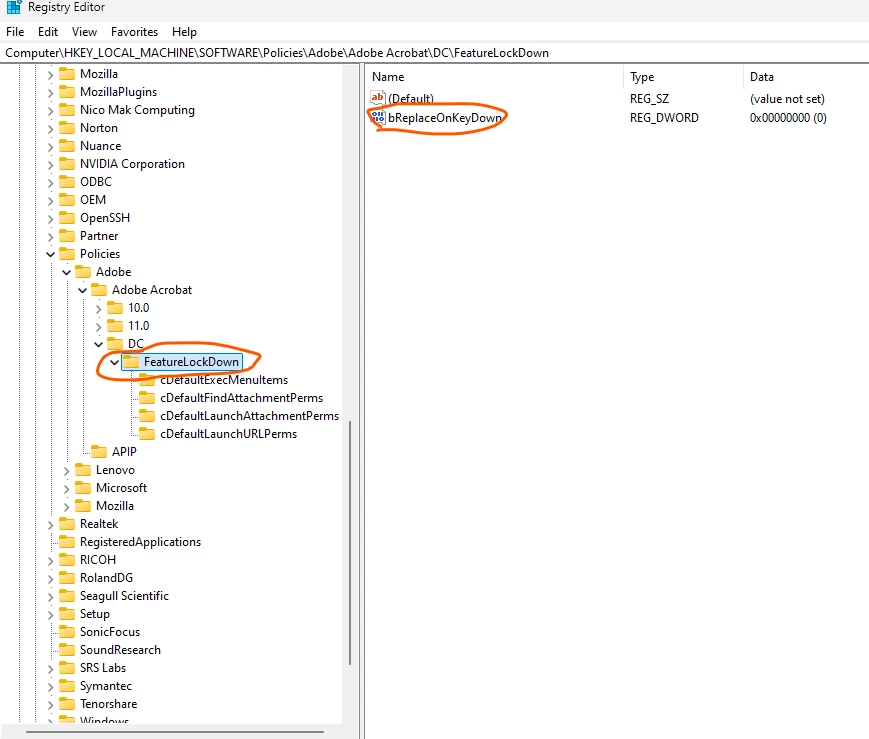Select the Seagull Scientific folder icon

(67, 595)
